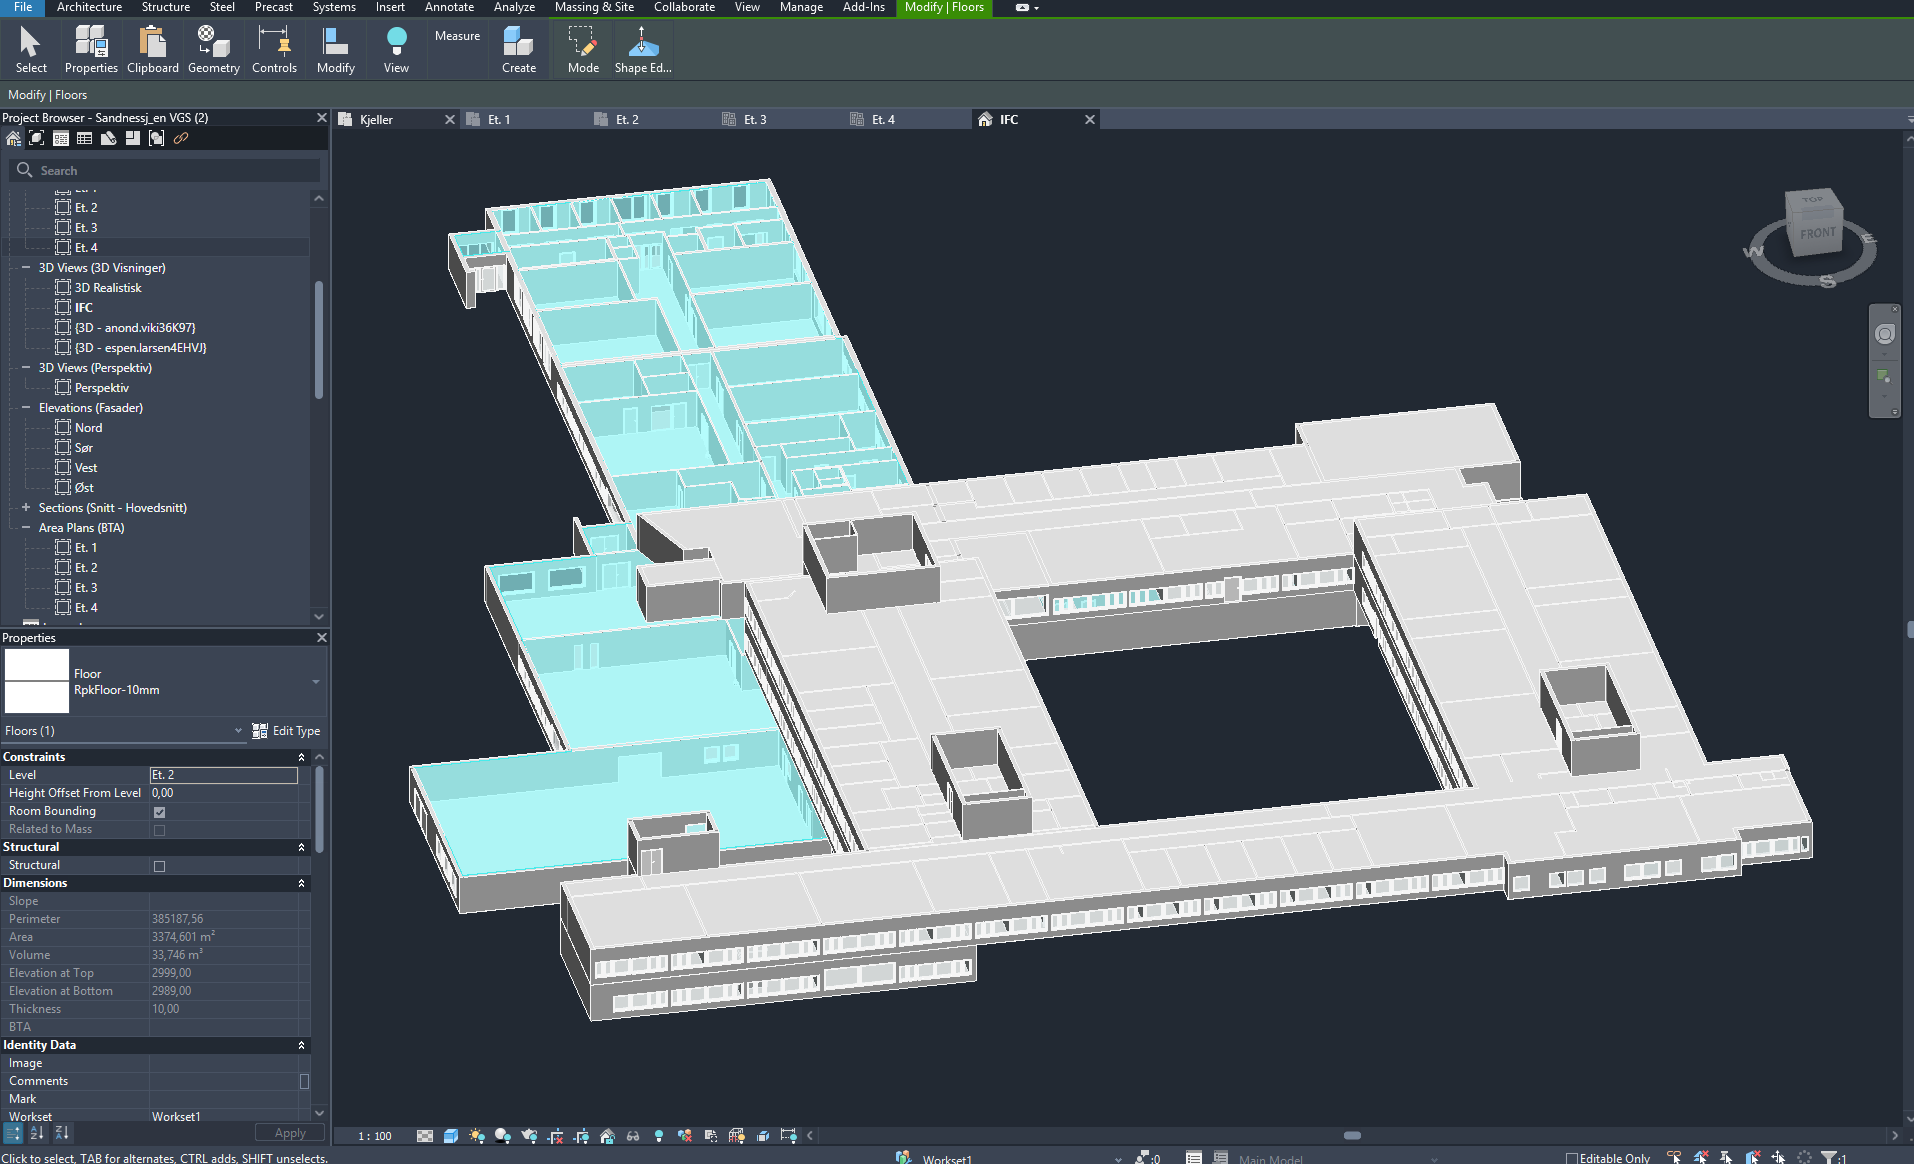Open the Clipboard ribbon panel
1914x1164 pixels.
[x=153, y=49]
